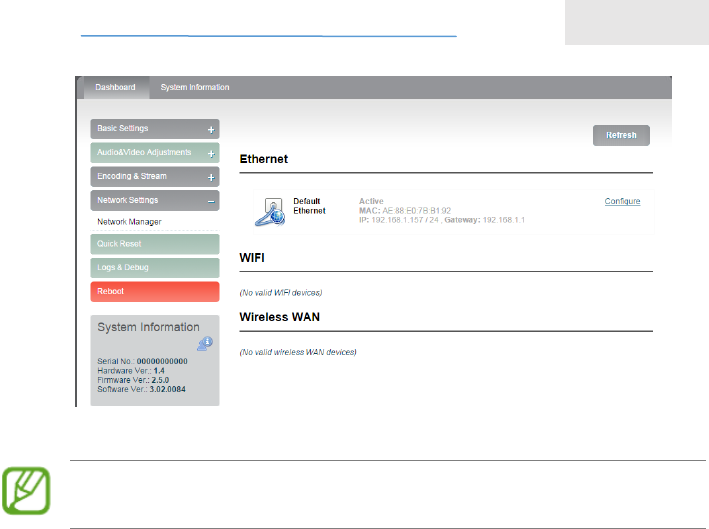Select the WIFI section heading
This screenshot has height=529, width=709.
pyautogui.click(x=252, y=258)
